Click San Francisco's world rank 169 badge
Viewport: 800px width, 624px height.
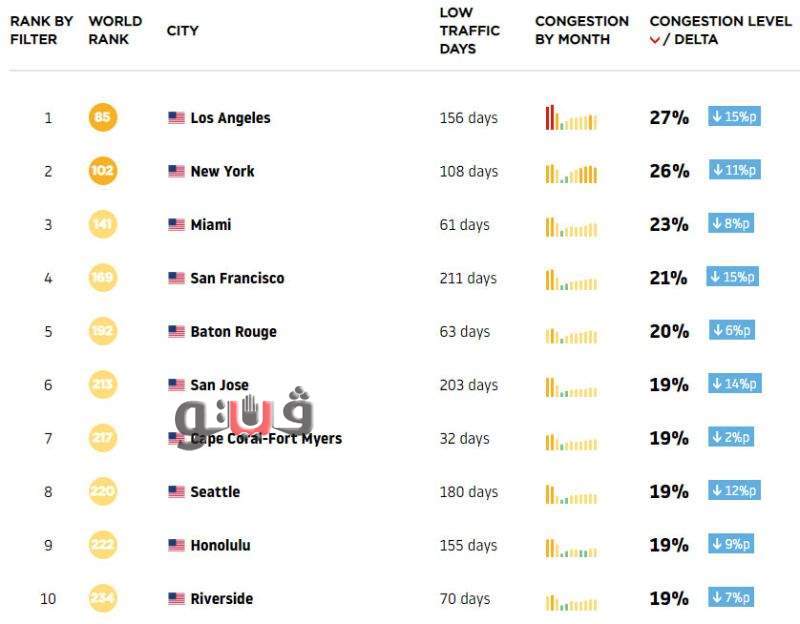(x=102, y=278)
